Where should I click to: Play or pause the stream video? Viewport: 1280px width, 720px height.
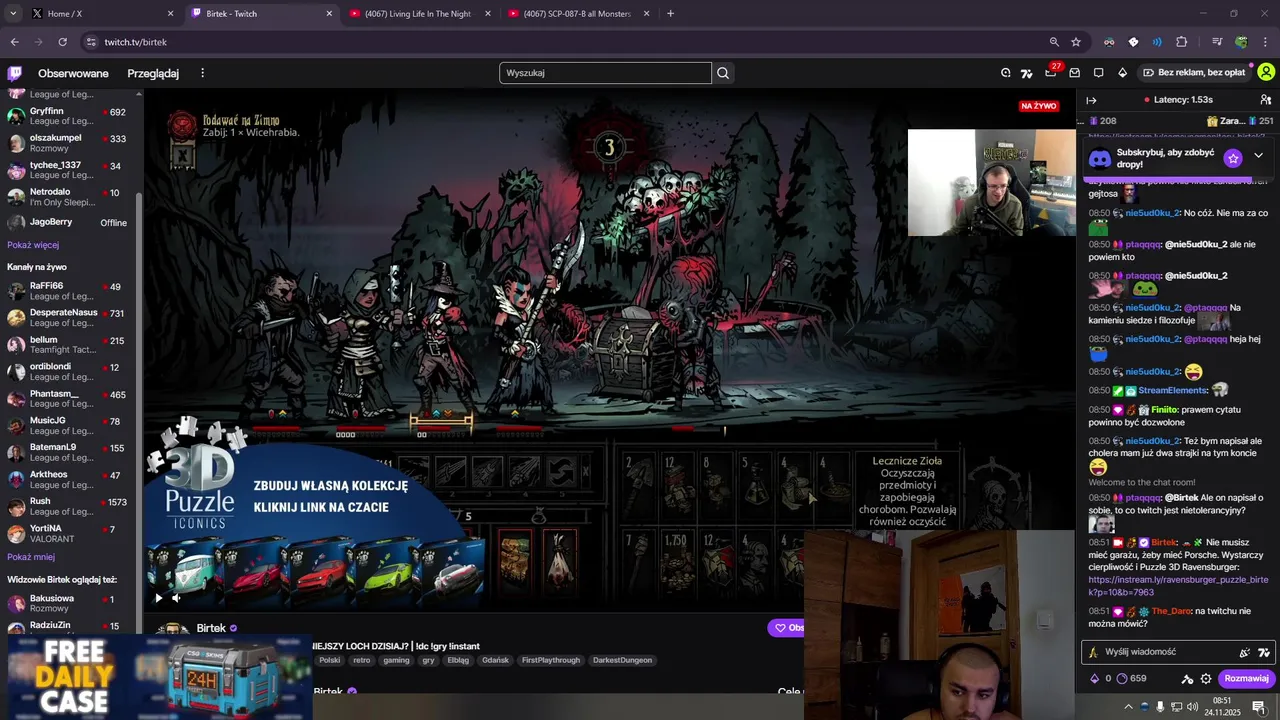coord(158,598)
